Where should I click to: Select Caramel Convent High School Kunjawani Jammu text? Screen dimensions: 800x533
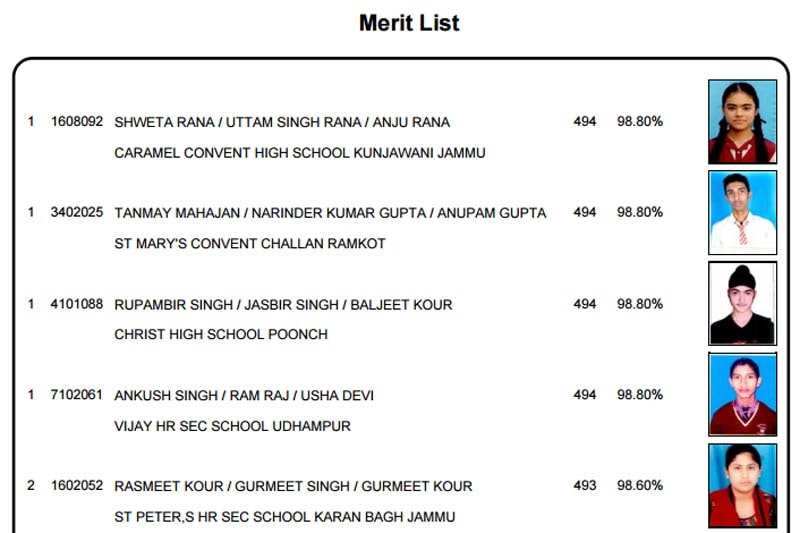click(x=300, y=153)
